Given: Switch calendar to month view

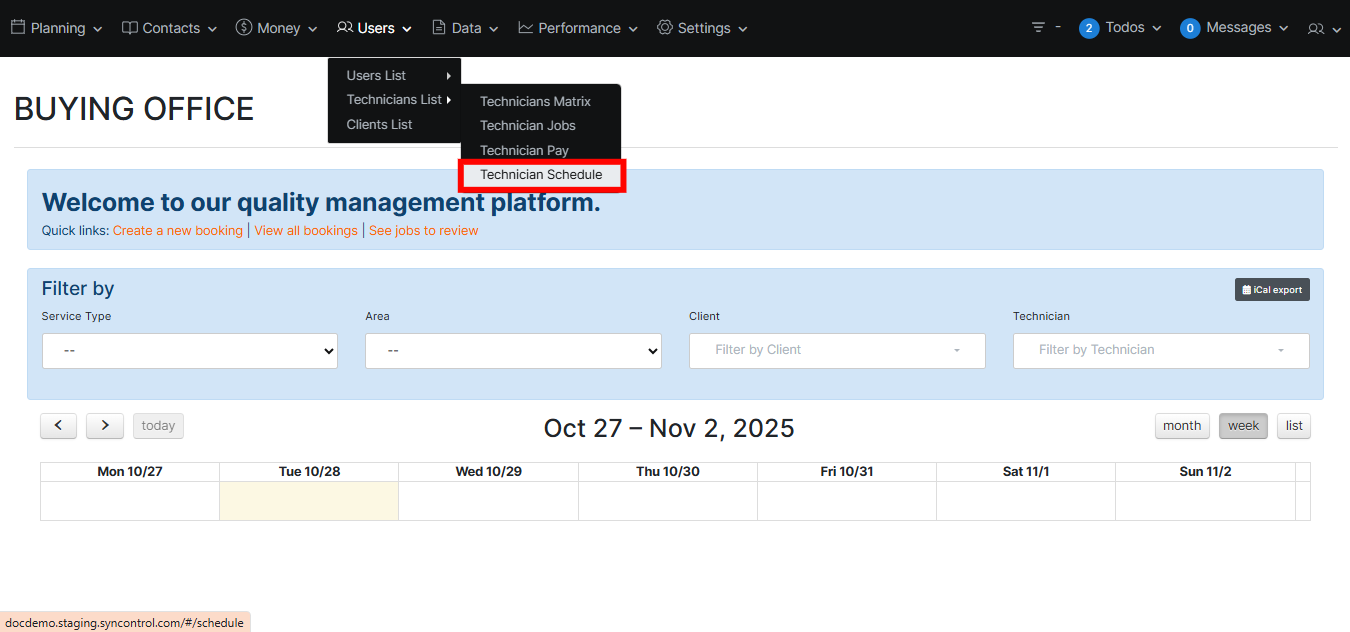Looking at the screenshot, I should (1181, 426).
